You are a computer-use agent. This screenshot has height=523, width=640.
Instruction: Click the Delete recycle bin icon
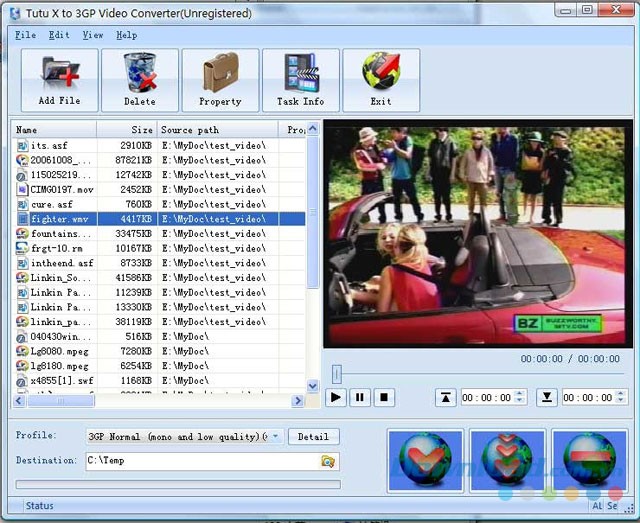[140, 73]
